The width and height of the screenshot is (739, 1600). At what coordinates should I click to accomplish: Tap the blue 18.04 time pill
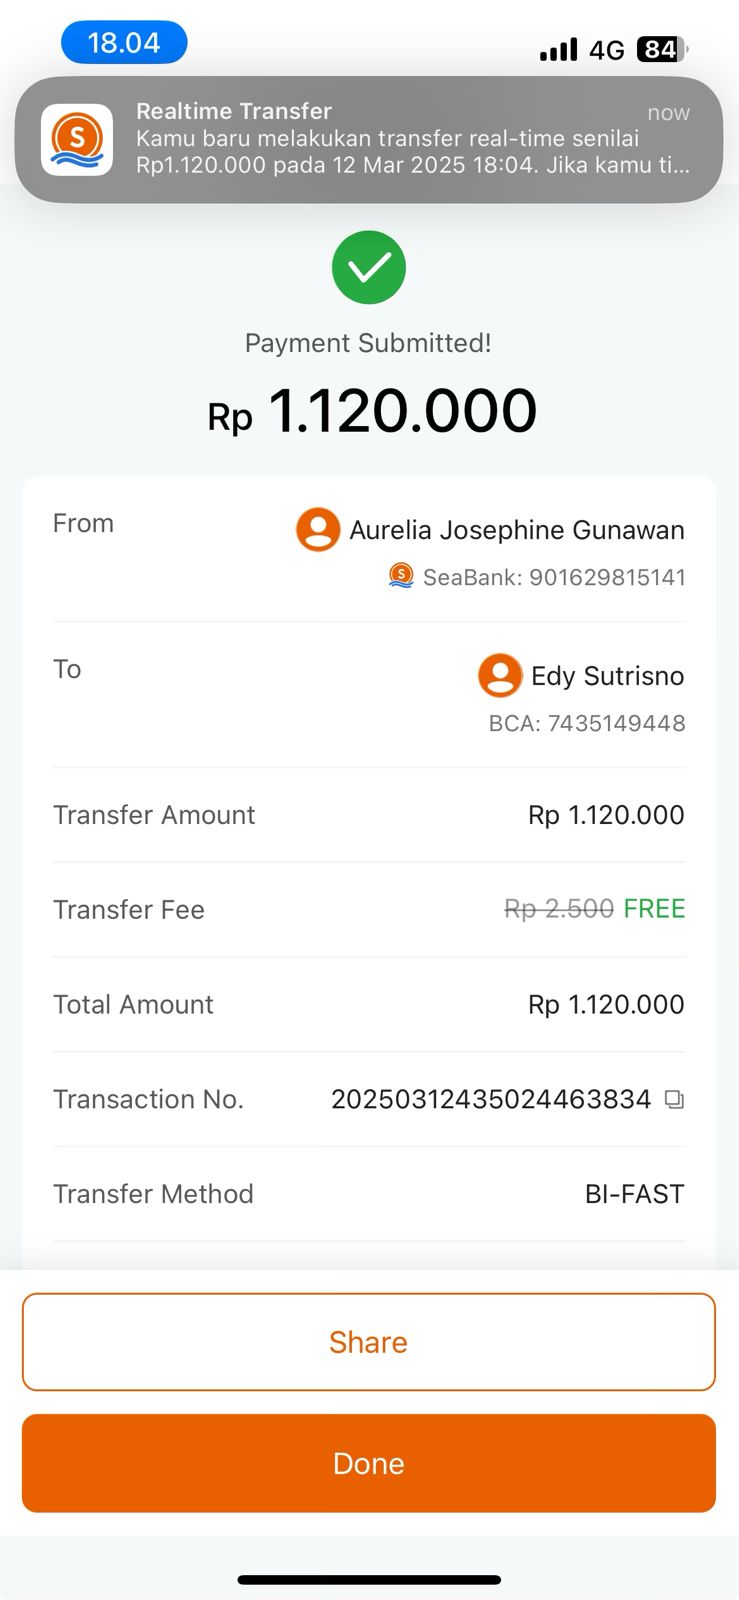click(124, 43)
